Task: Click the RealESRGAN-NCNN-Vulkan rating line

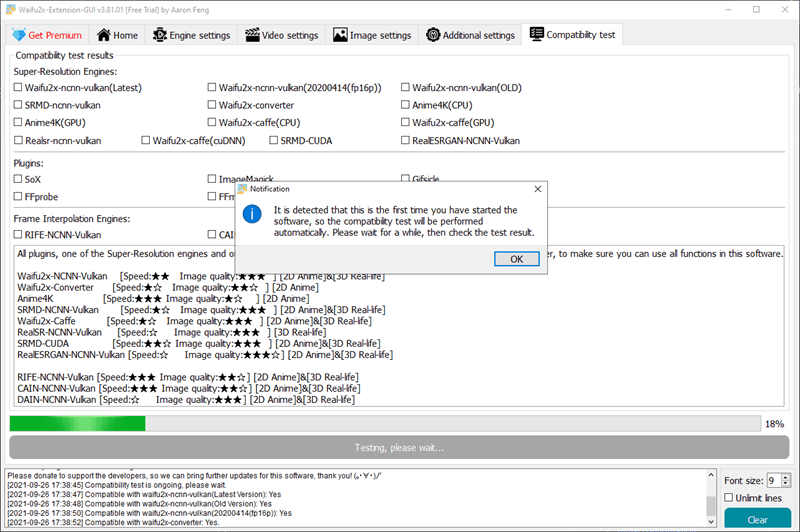Action: [205, 354]
